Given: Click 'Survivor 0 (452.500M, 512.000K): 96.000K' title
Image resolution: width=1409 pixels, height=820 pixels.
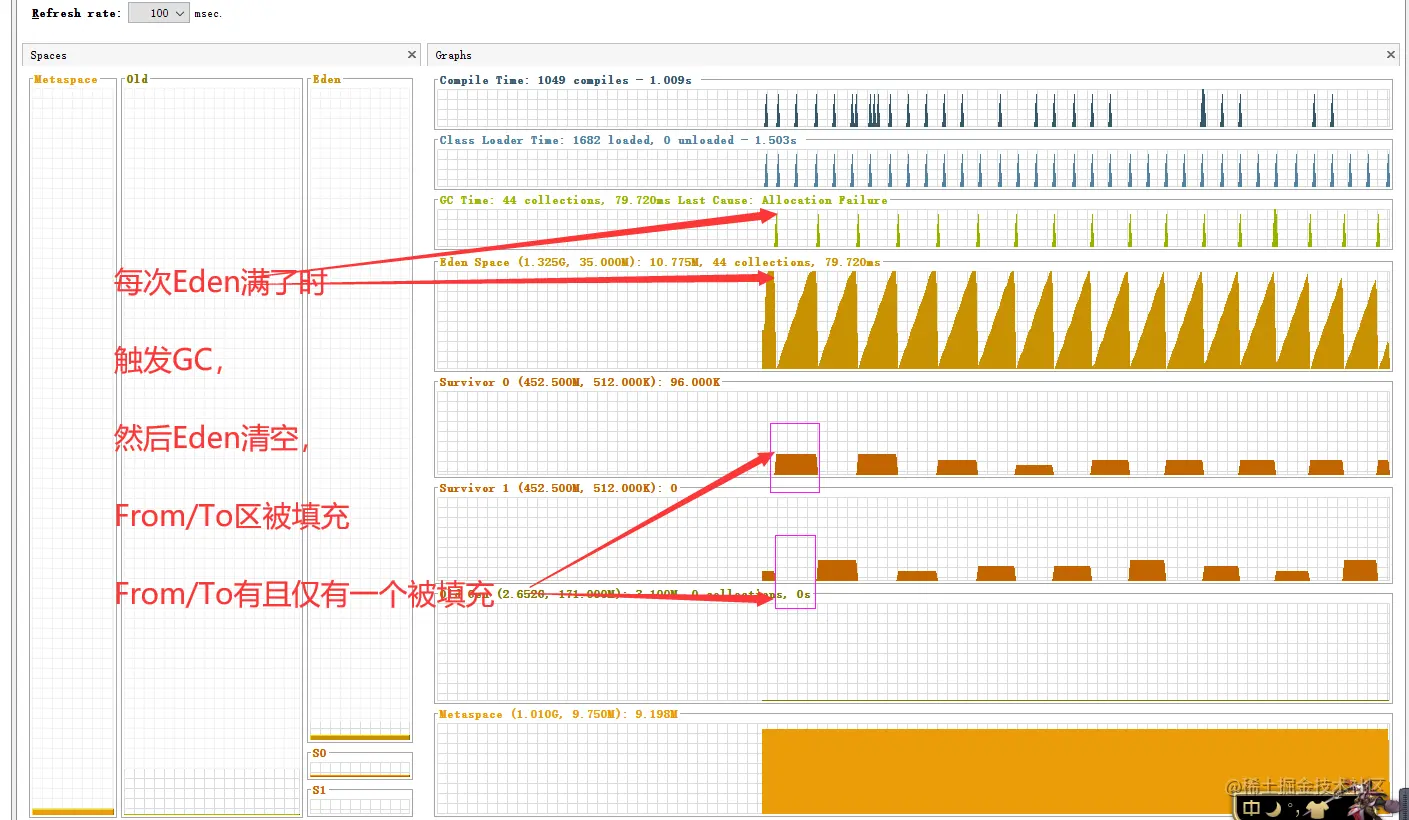Looking at the screenshot, I should (x=579, y=382).
